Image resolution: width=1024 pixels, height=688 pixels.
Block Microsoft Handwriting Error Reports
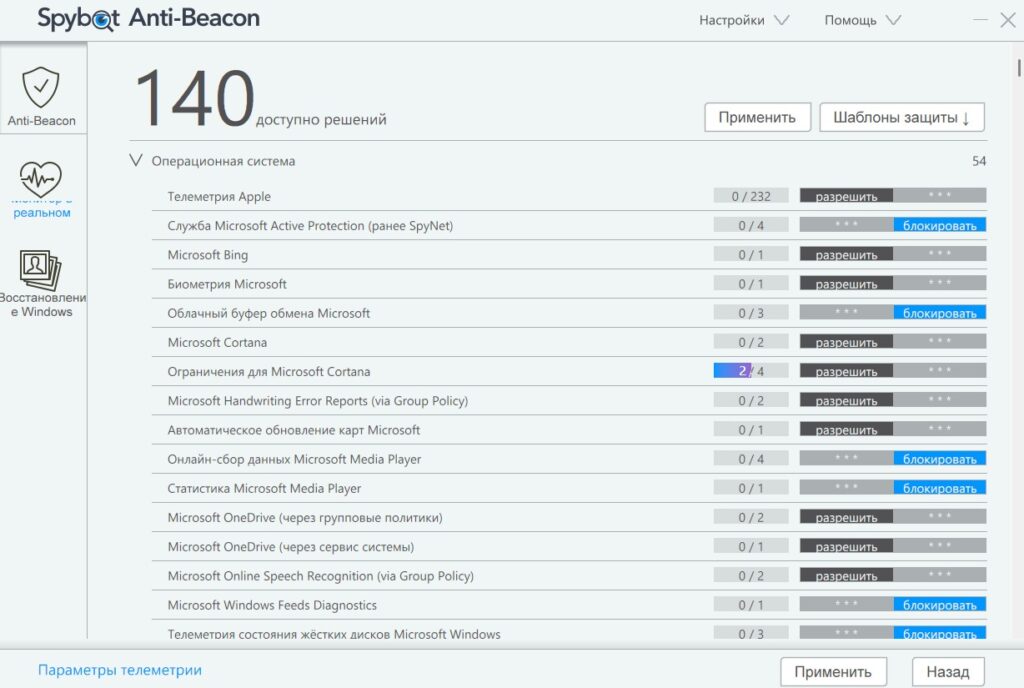click(x=940, y=400)
